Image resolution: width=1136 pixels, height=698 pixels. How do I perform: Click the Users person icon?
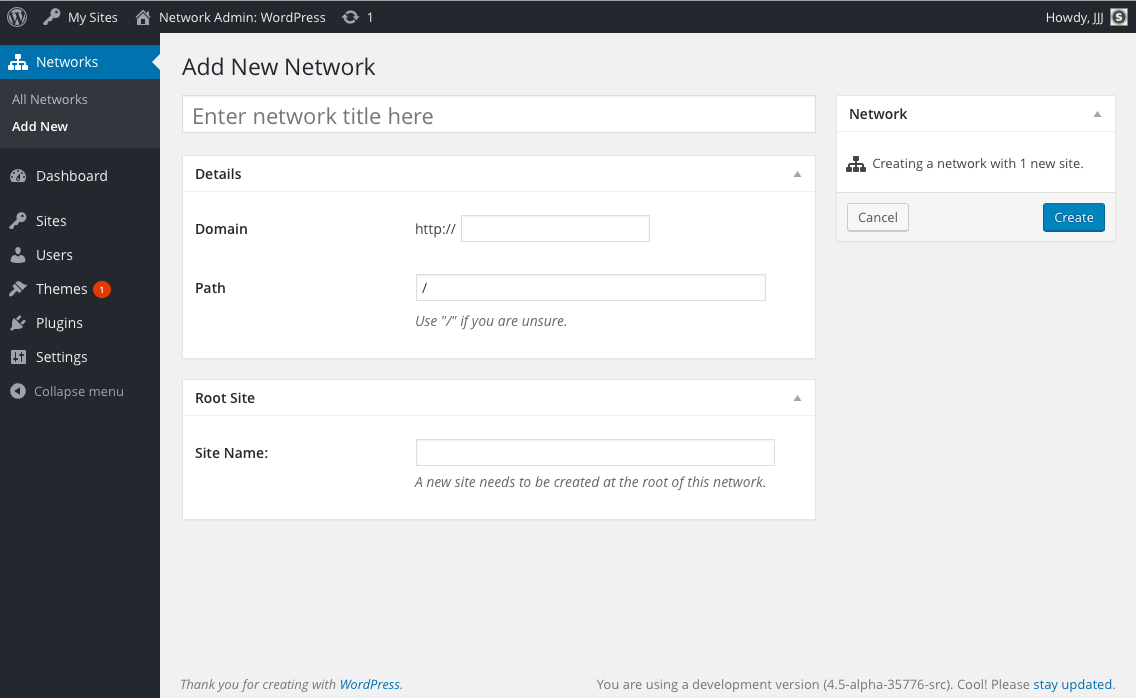click(18, 255)
